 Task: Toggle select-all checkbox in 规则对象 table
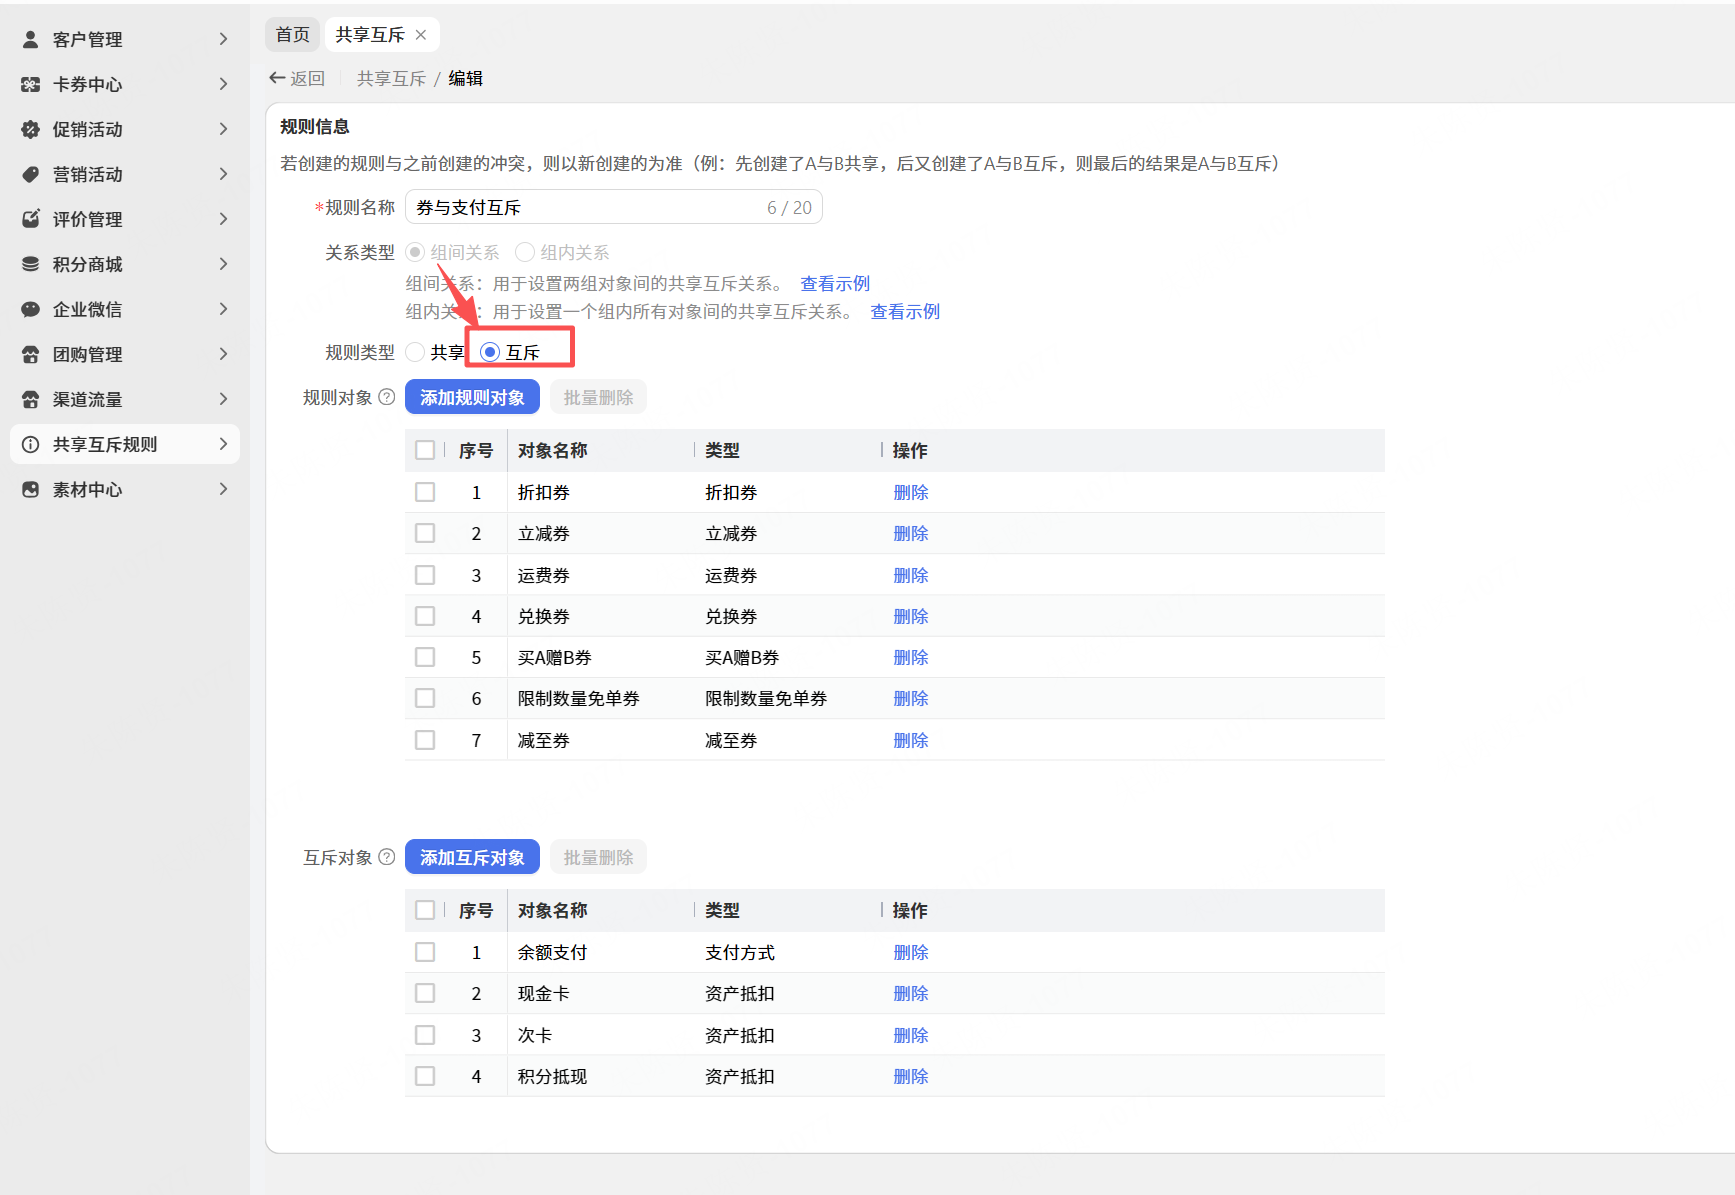[425, 450]
